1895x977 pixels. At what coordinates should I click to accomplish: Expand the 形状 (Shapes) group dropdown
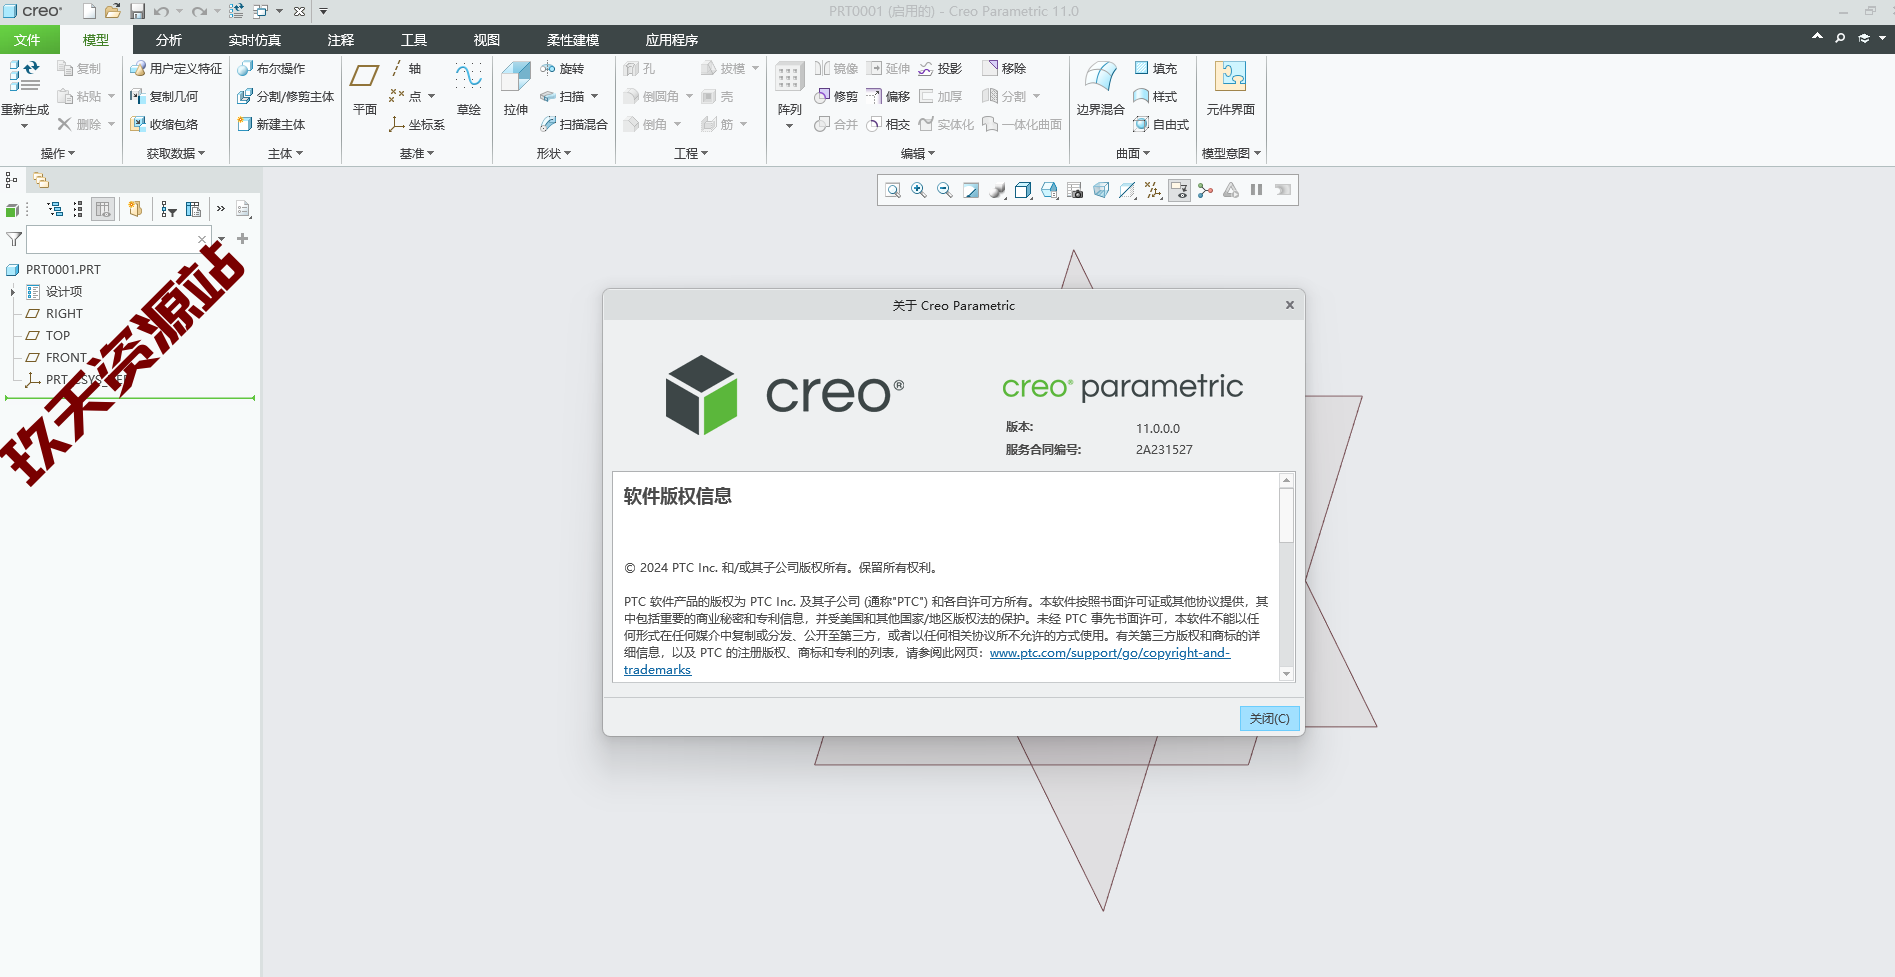(x=554, y=153)
